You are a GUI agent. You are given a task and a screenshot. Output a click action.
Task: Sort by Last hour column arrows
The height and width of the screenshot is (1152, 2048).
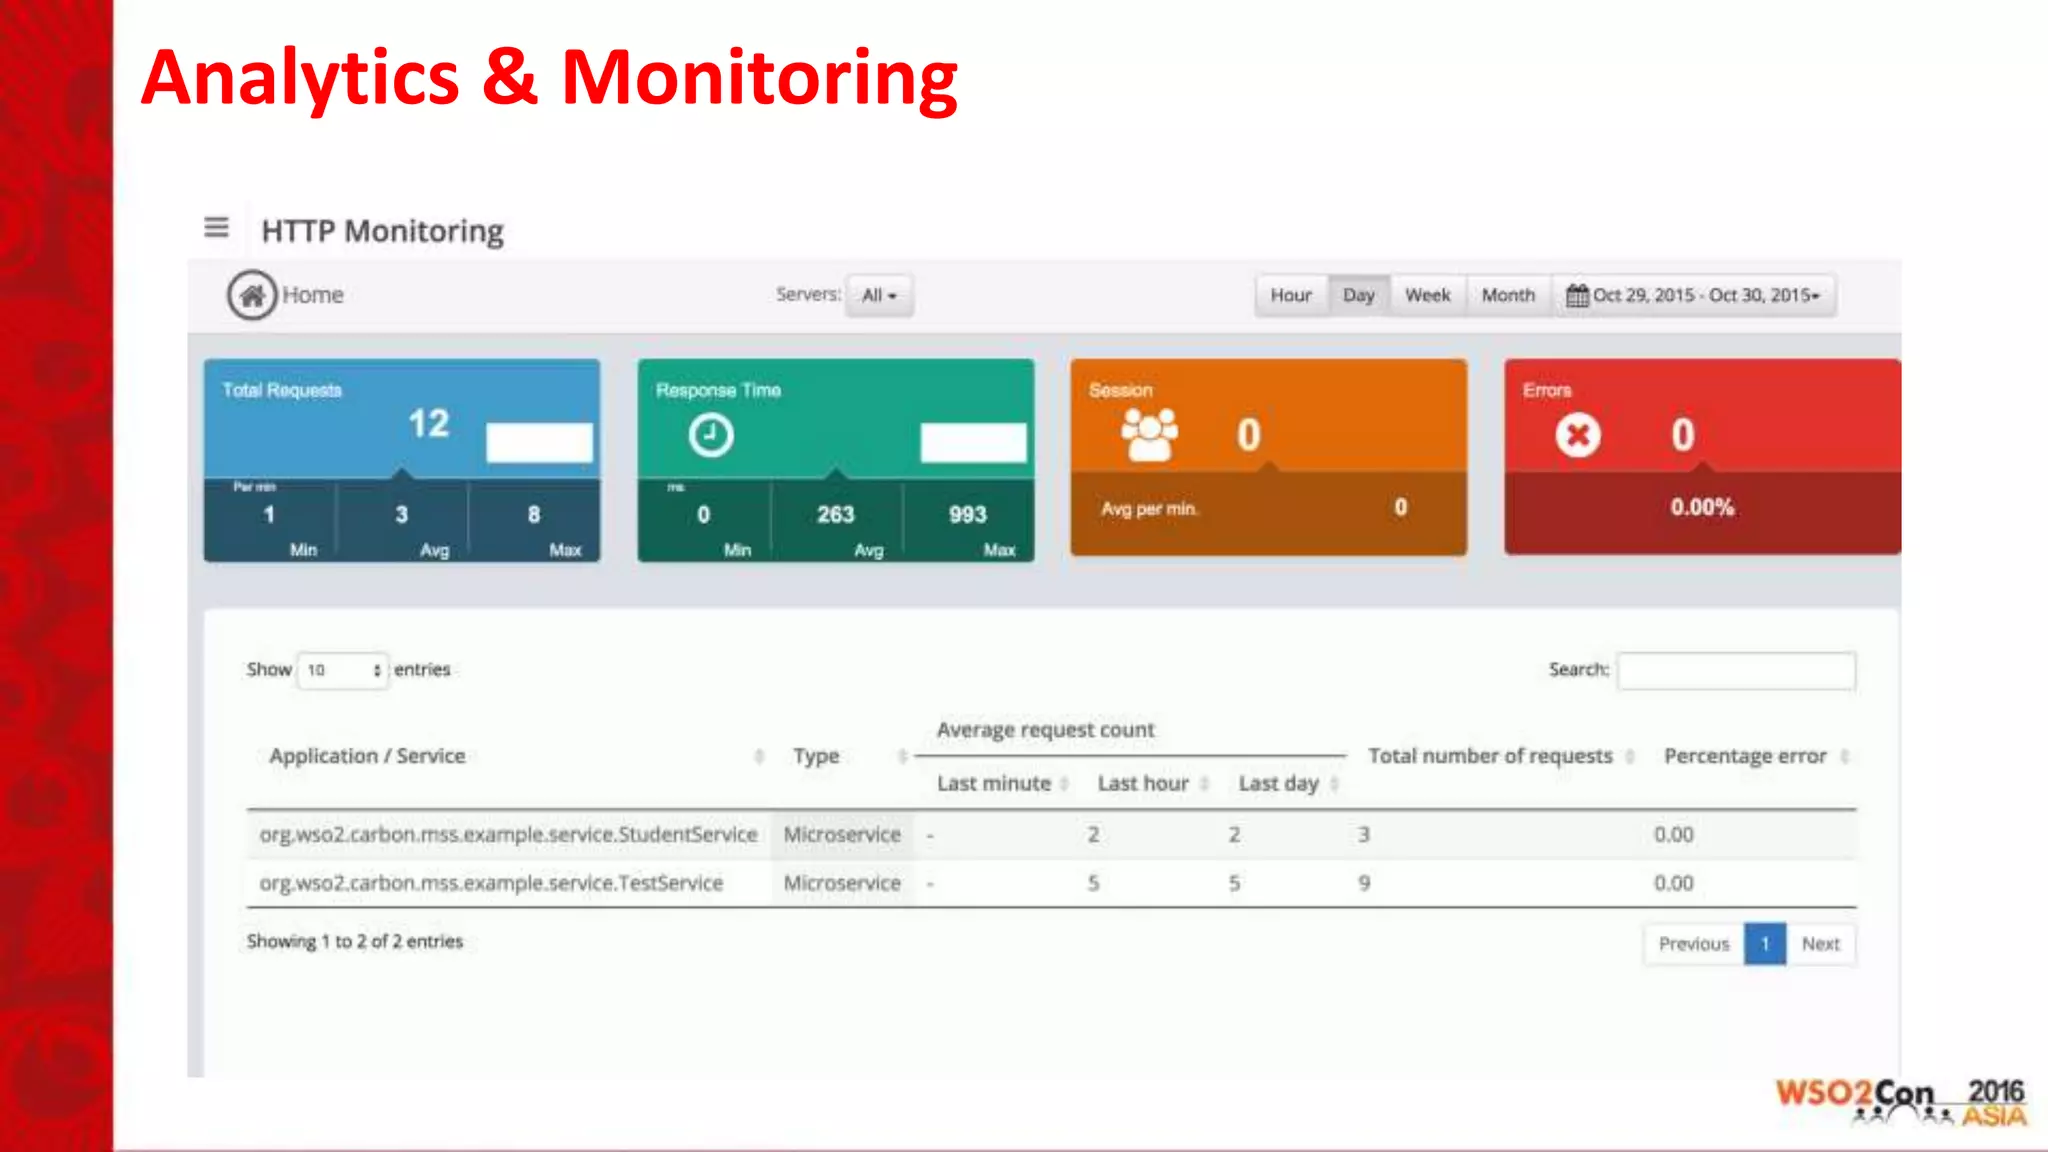pos(1204,784)
